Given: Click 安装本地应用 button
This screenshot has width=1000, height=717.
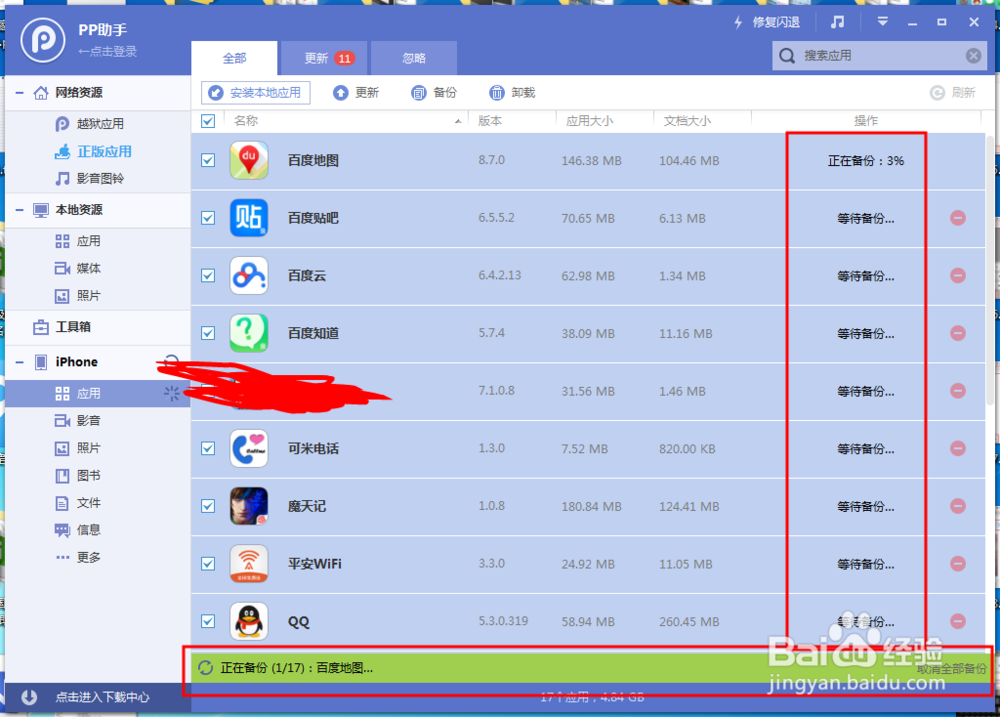Looking at the screenshot, I should pos(256,92).
